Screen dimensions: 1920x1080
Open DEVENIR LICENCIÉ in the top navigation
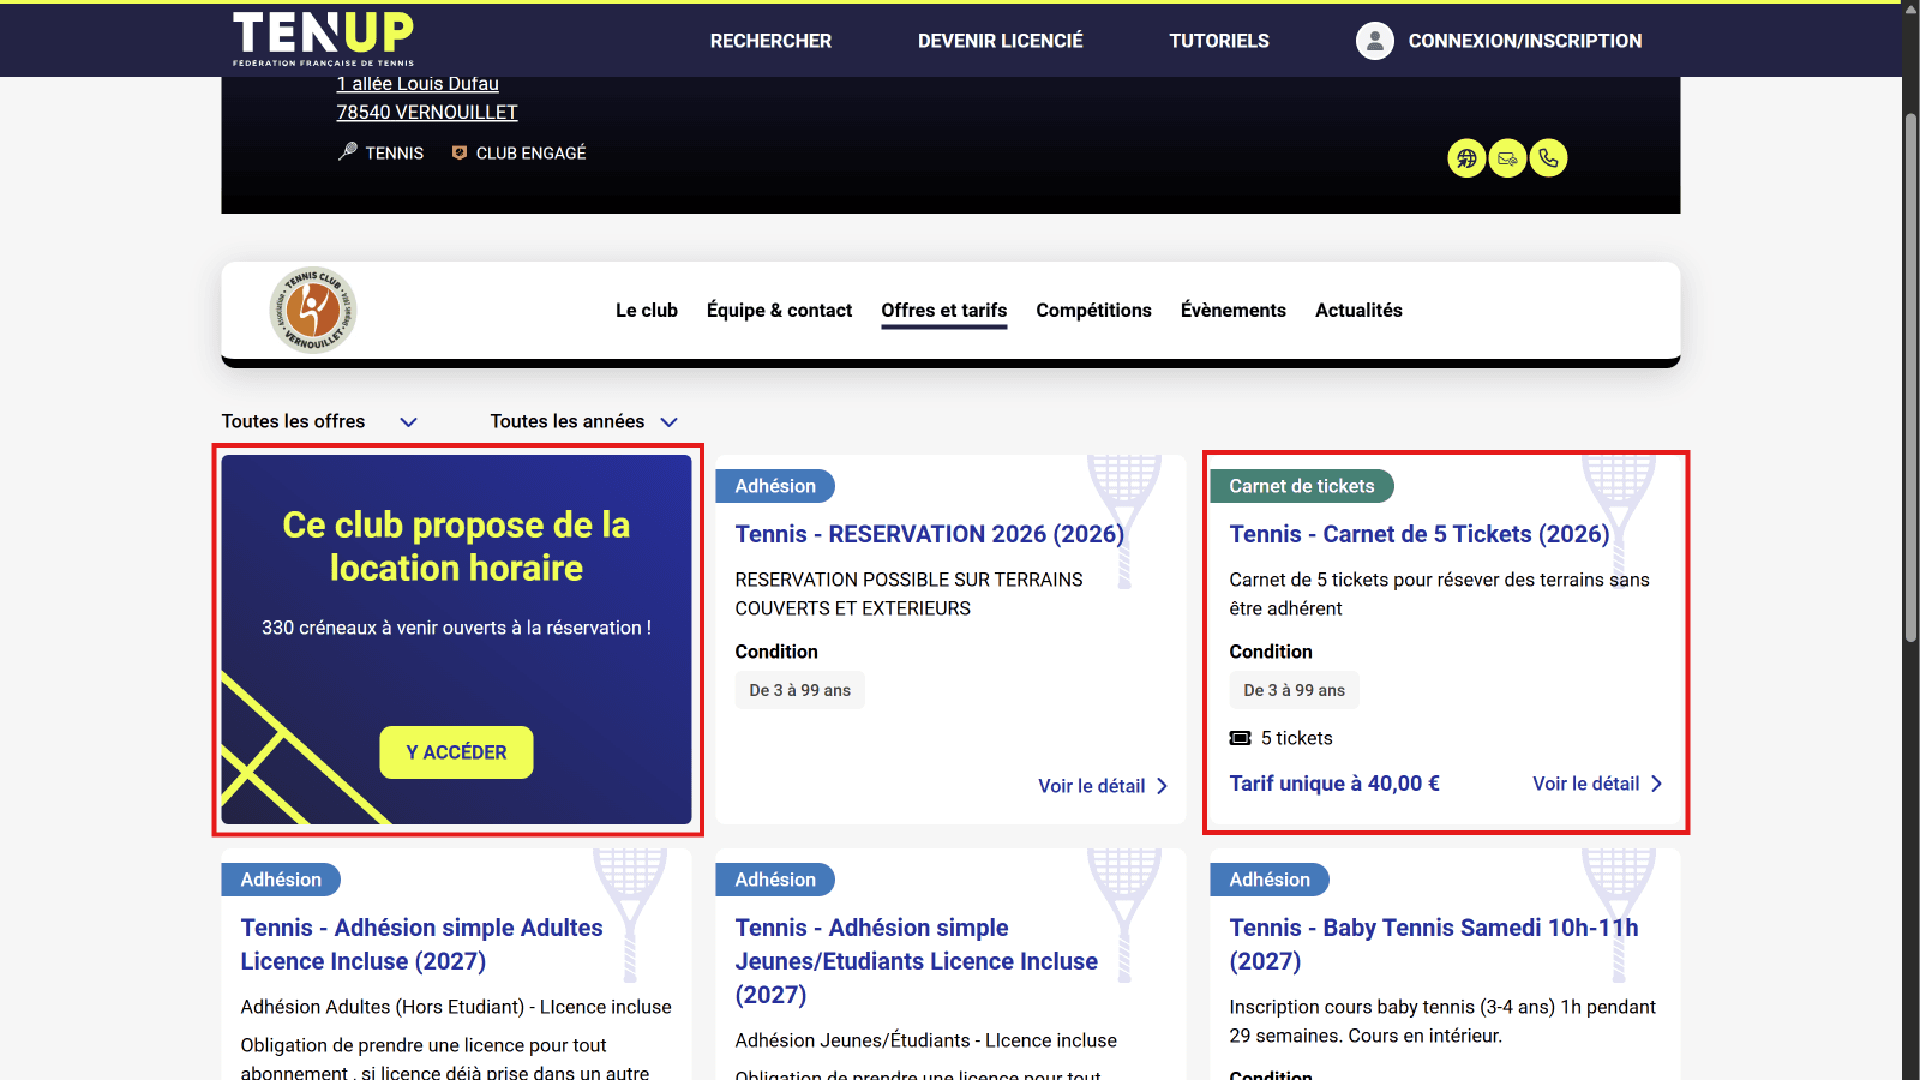tap(1000, 41)
